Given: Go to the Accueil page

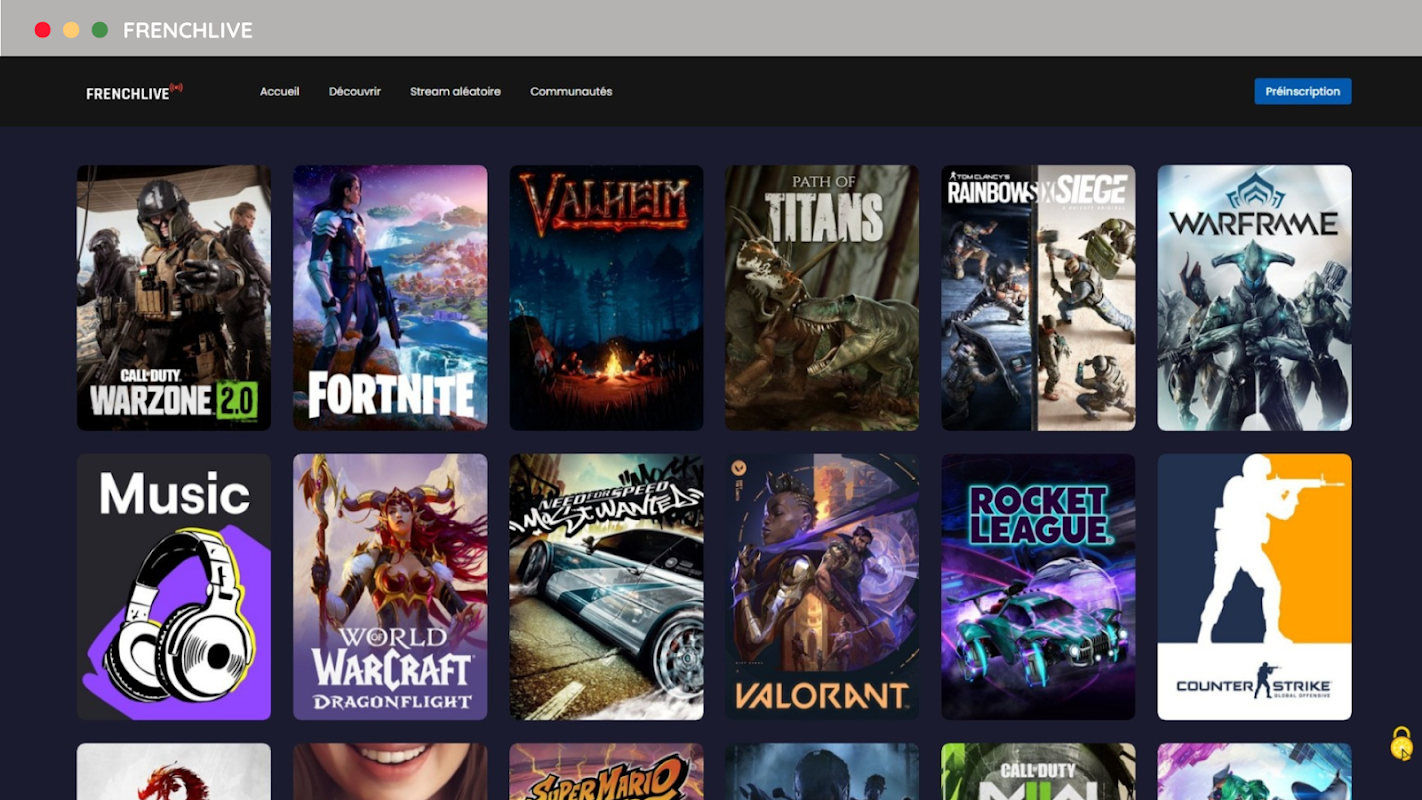Looking at the screenshot, I should (280, 91).
